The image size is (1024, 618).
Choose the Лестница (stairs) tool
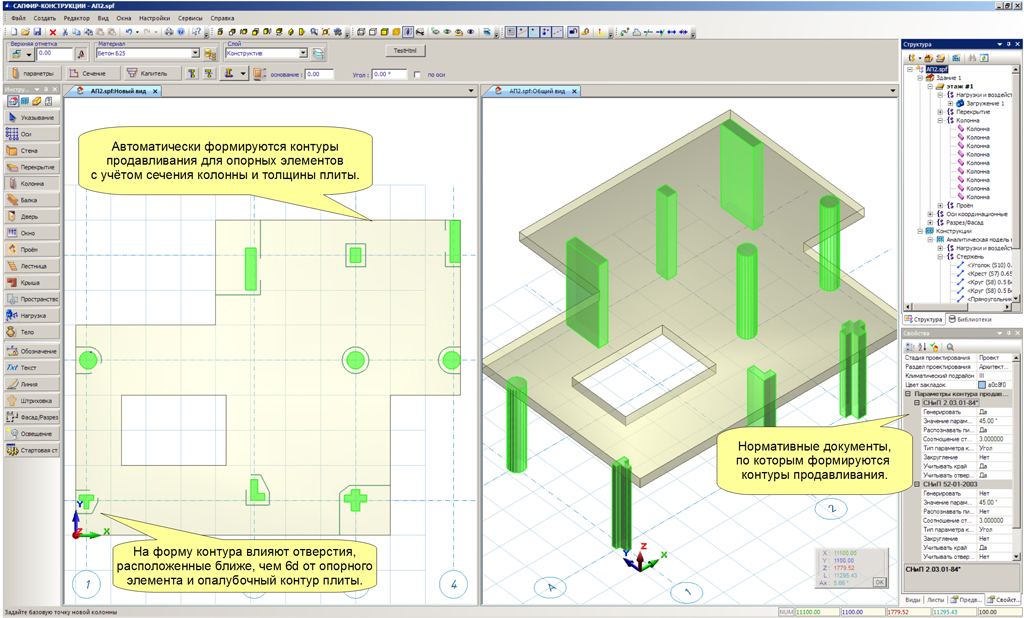point(31,266)
